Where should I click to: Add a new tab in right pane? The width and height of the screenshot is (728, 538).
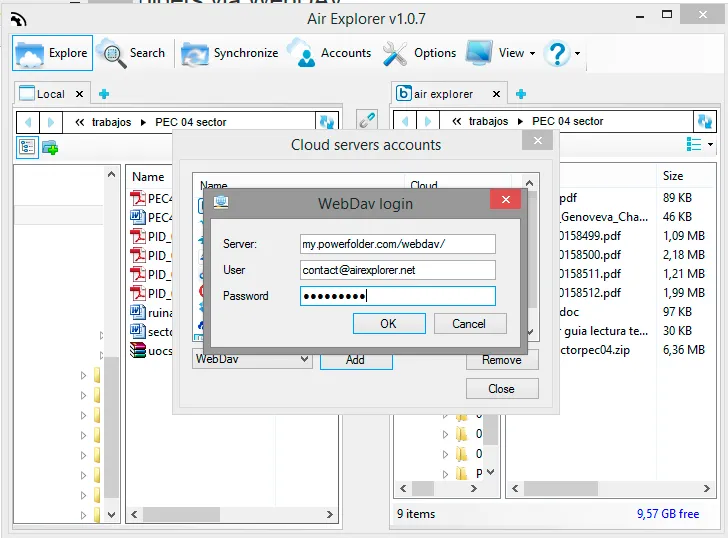521,94
